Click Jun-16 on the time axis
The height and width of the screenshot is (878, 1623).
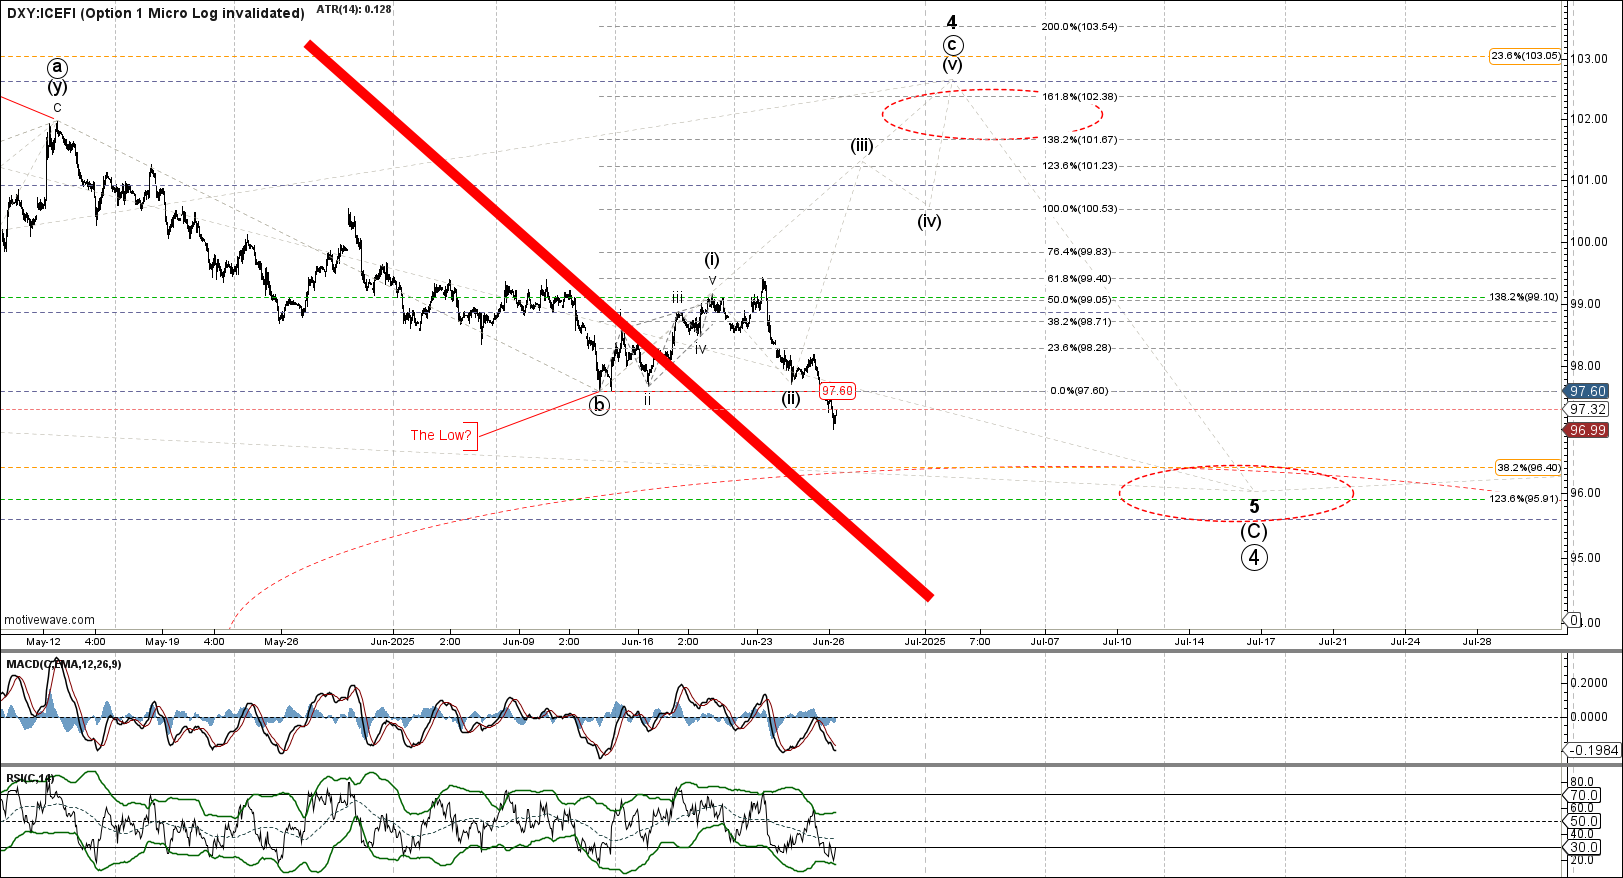tap(637, 642)
